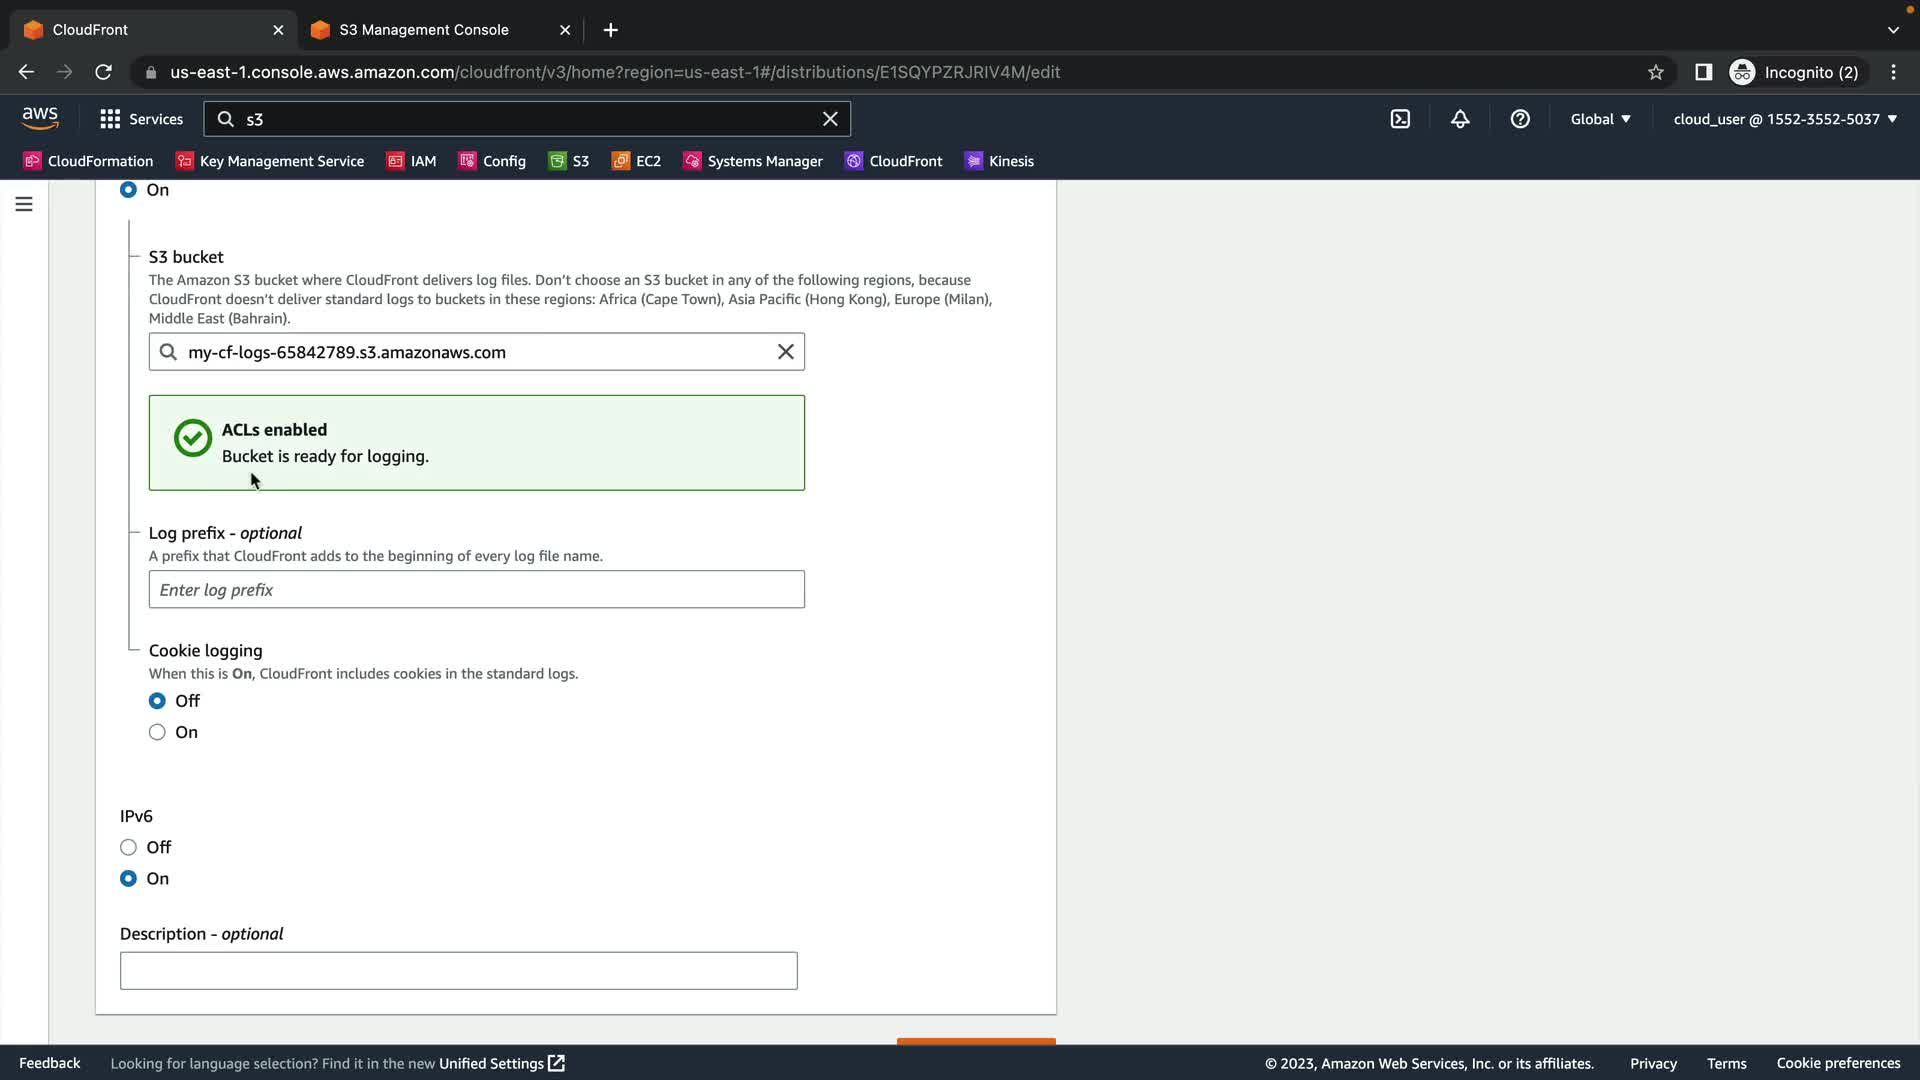Open the cloud_user account menu
The width and height of the screenshot is (1920, 1080).
(1785, 119)
